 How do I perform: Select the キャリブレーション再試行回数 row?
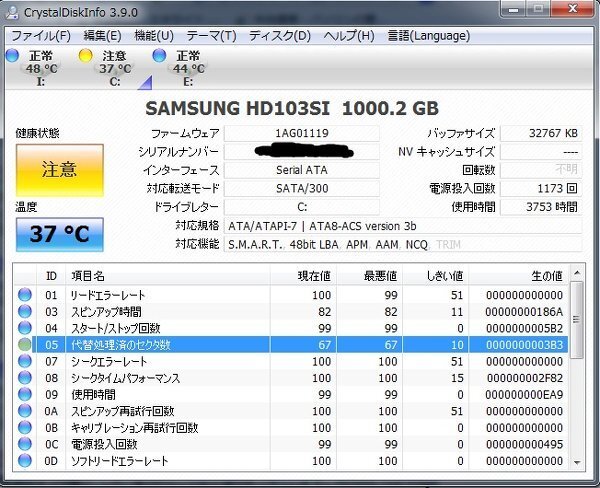coord(291,428)
